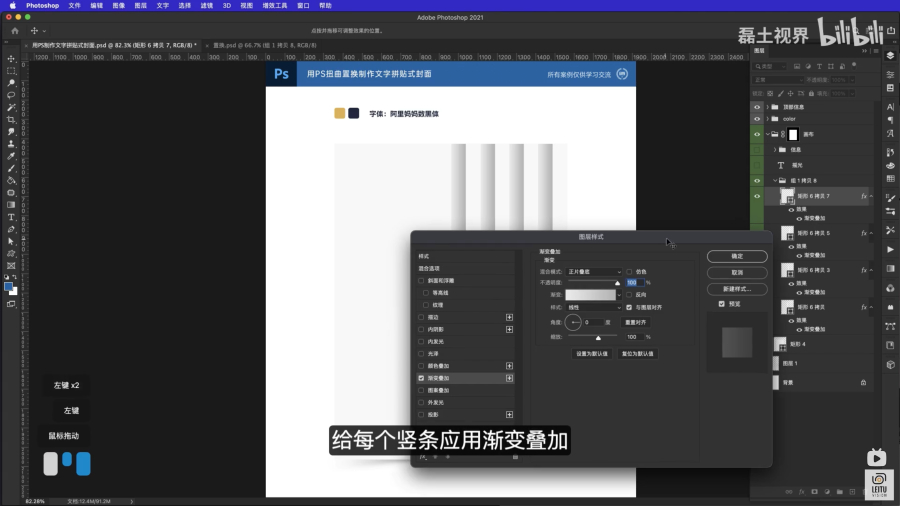Collapse the 组 1 拷贝 8 group

tap(775, 181)
